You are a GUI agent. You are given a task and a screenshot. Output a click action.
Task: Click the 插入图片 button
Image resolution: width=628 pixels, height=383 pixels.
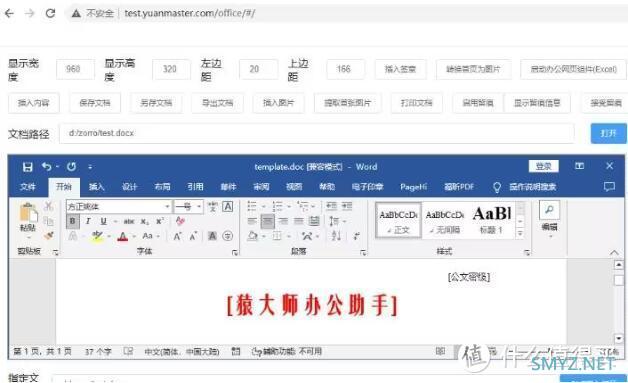pos(278,103)
